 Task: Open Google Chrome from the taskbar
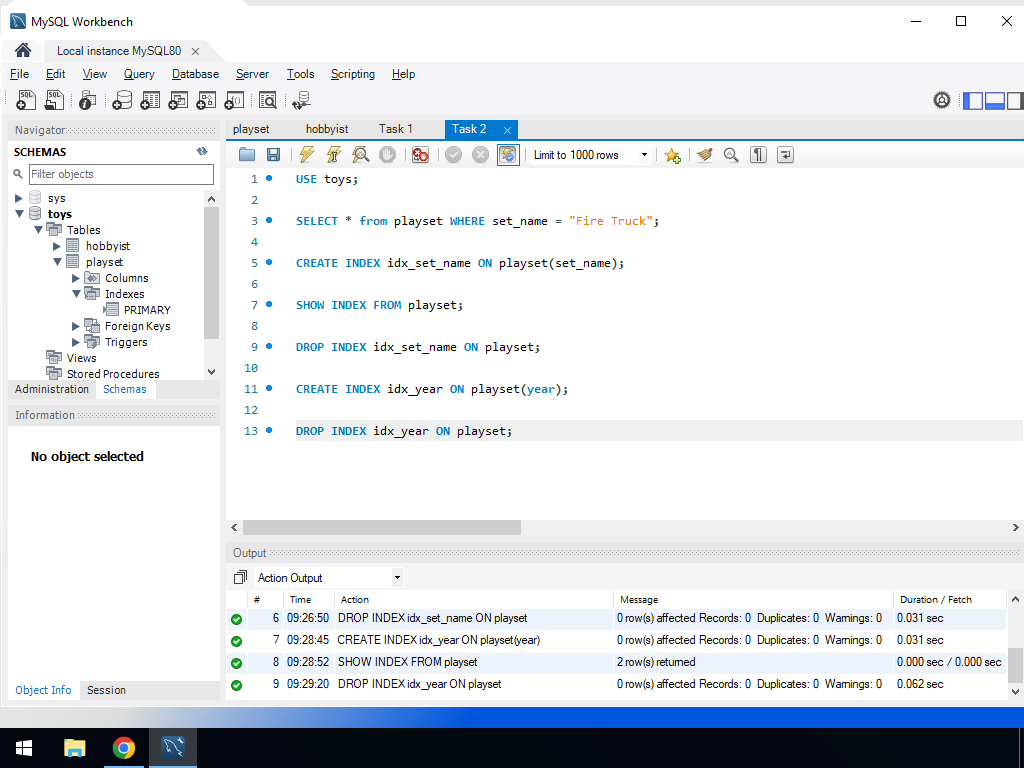124,748
